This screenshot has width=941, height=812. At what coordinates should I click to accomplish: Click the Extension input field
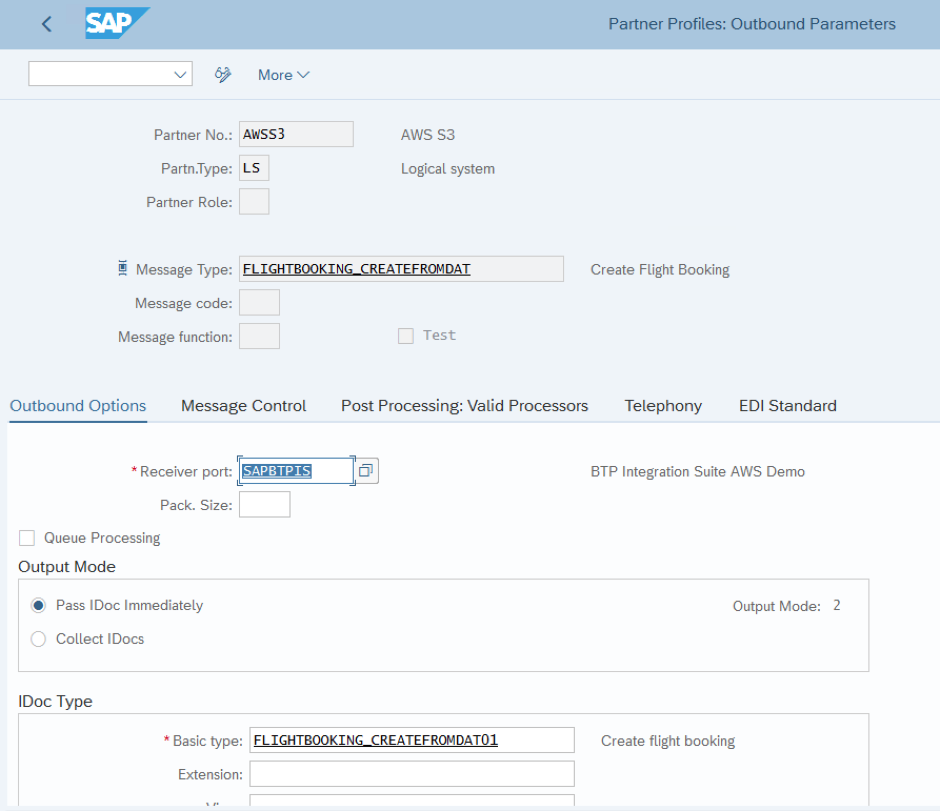411,773
